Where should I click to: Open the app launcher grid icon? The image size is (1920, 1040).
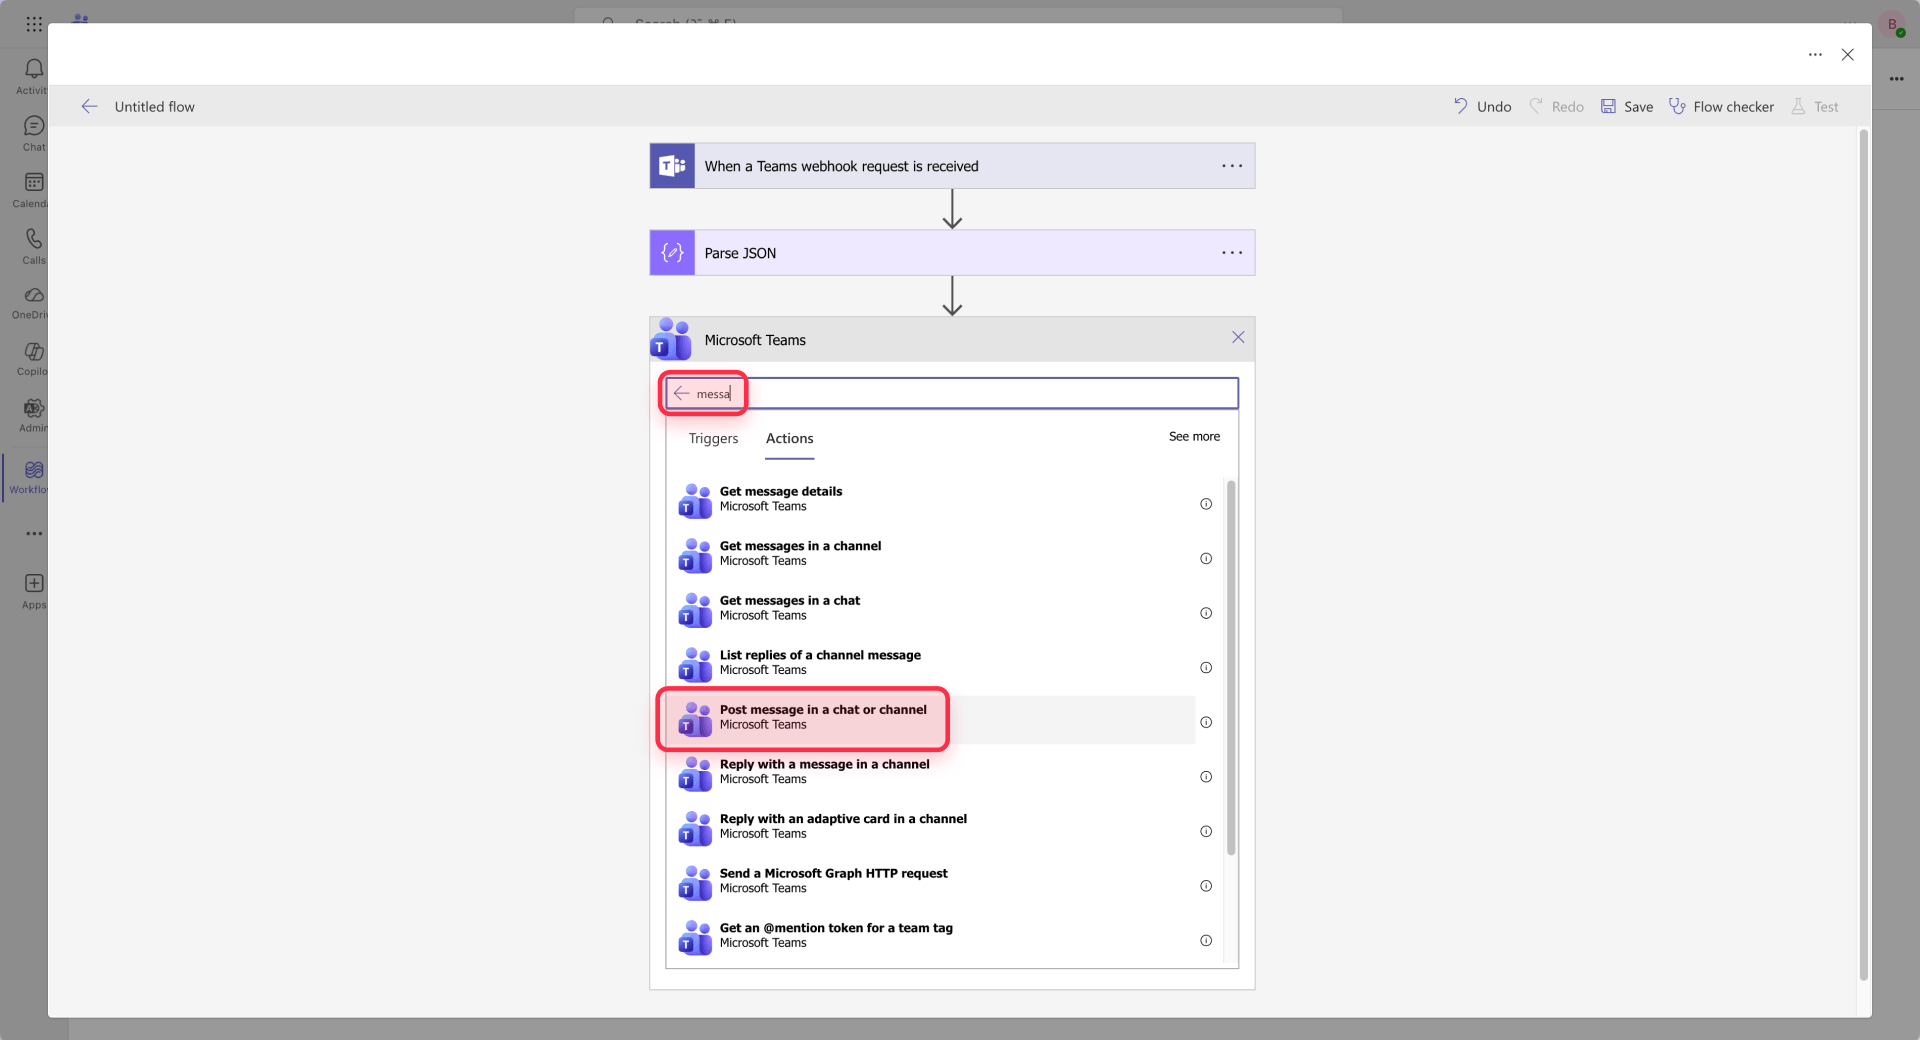tap(34, 22)
